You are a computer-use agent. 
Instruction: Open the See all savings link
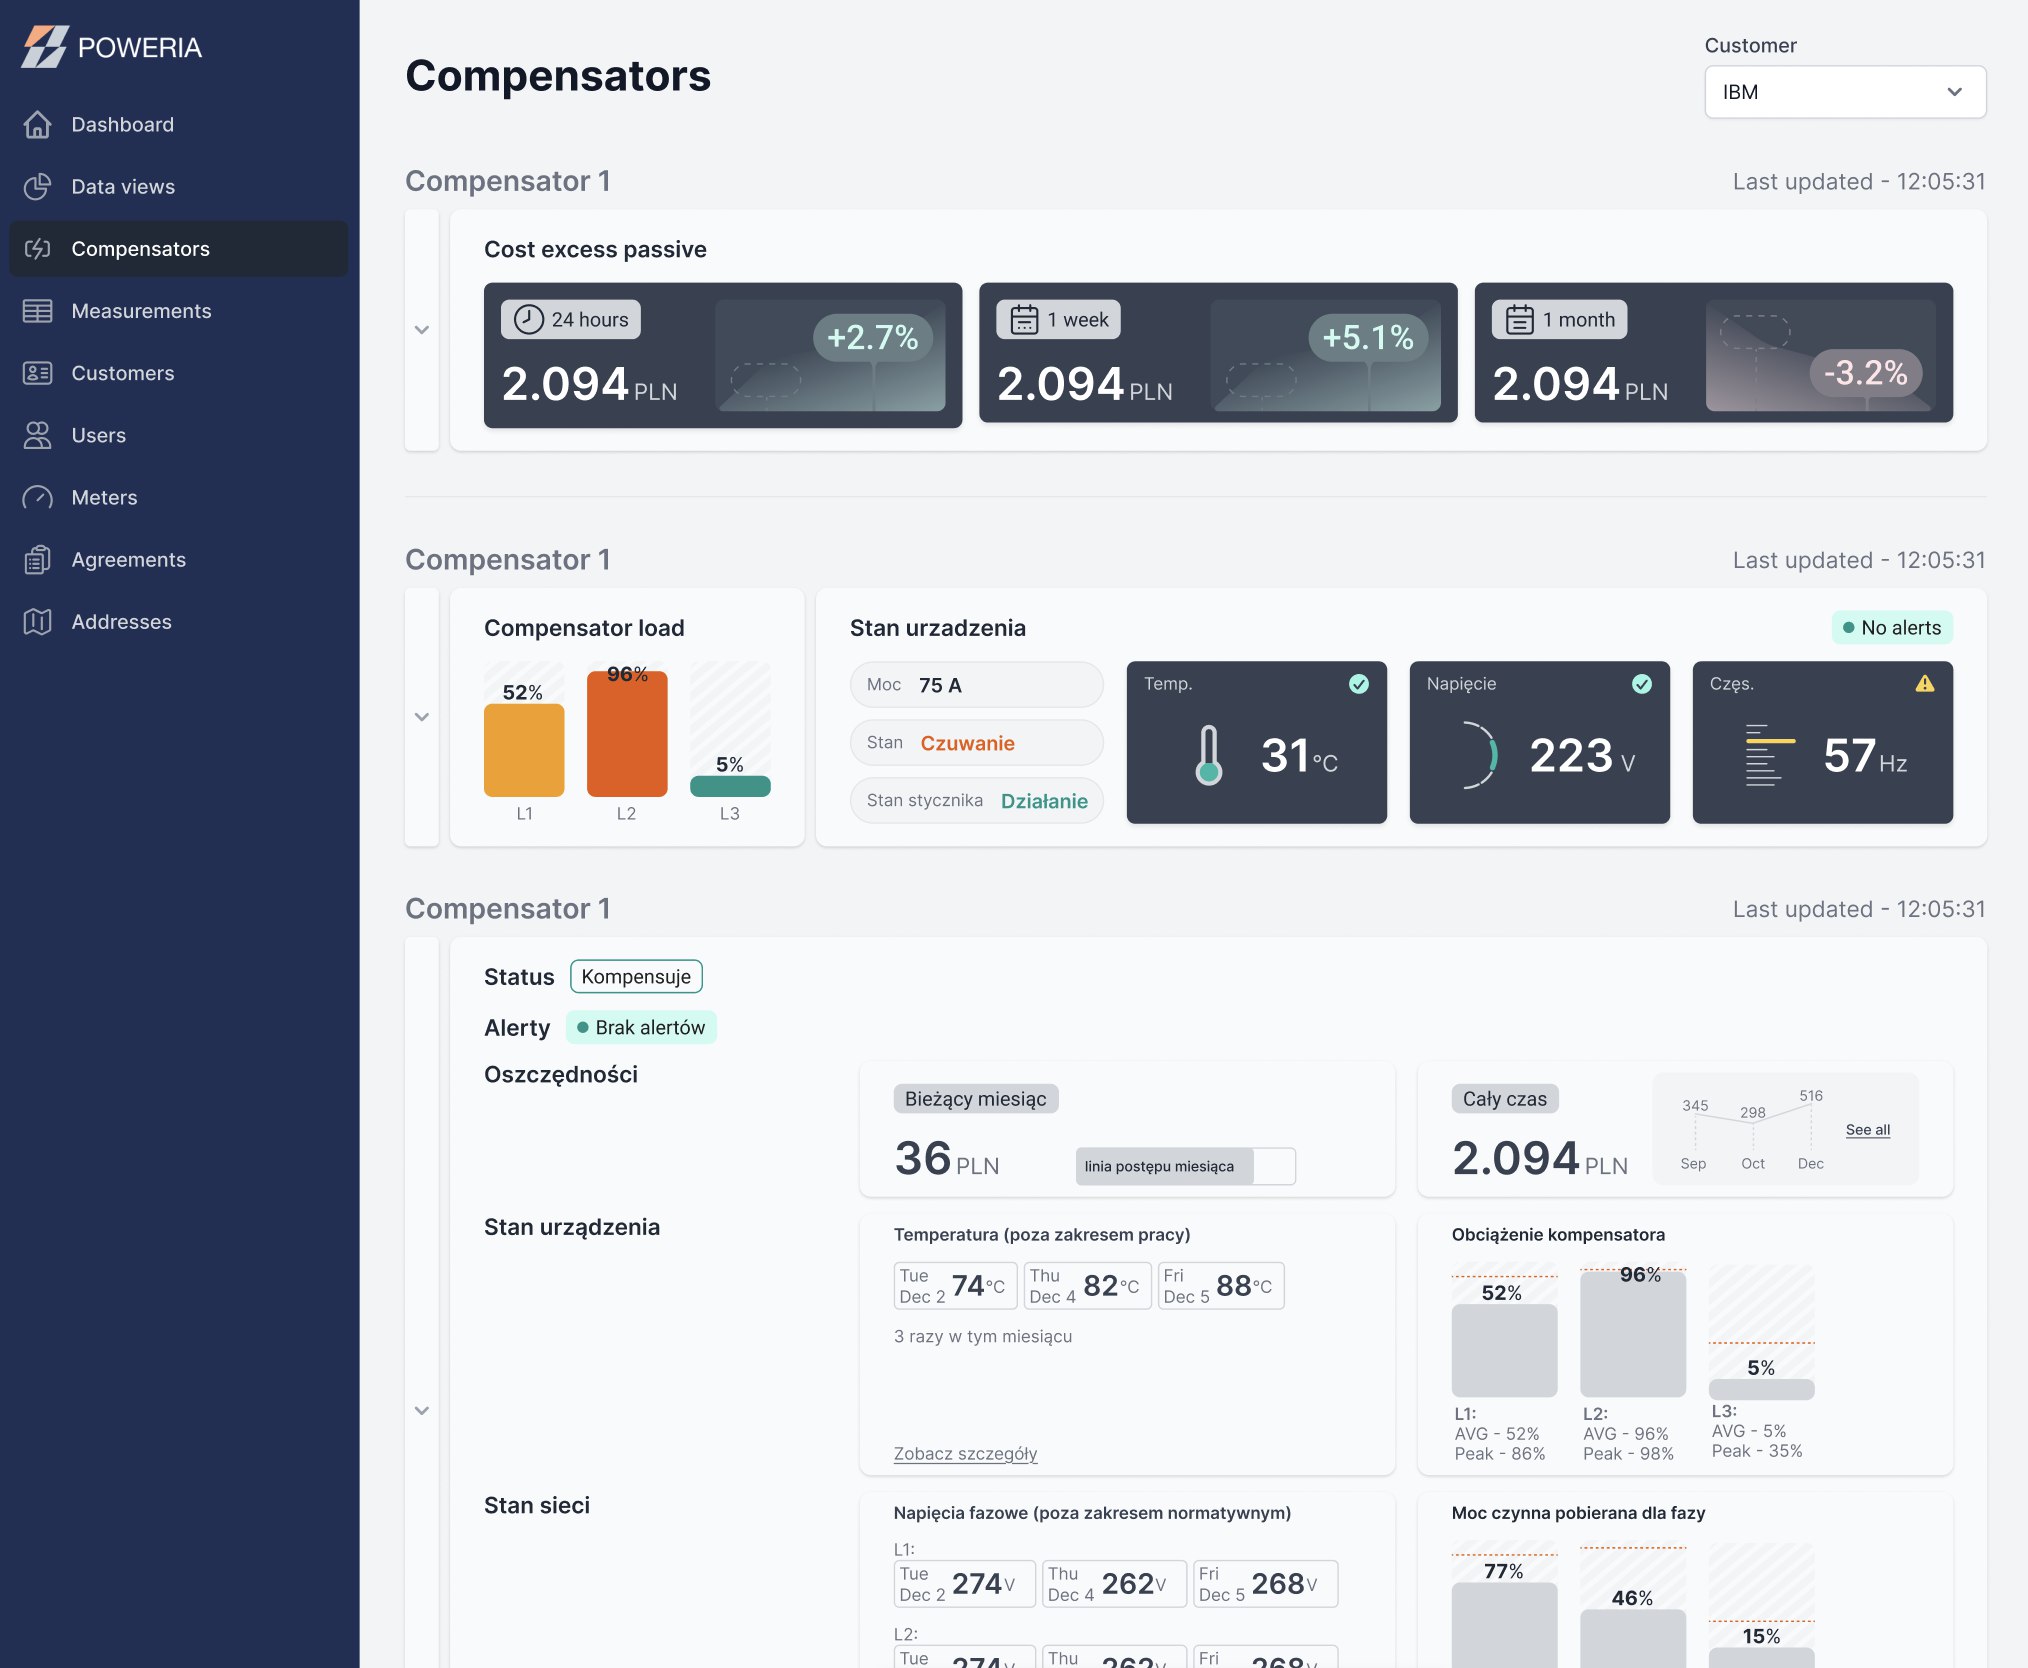pos(1868,1130)
